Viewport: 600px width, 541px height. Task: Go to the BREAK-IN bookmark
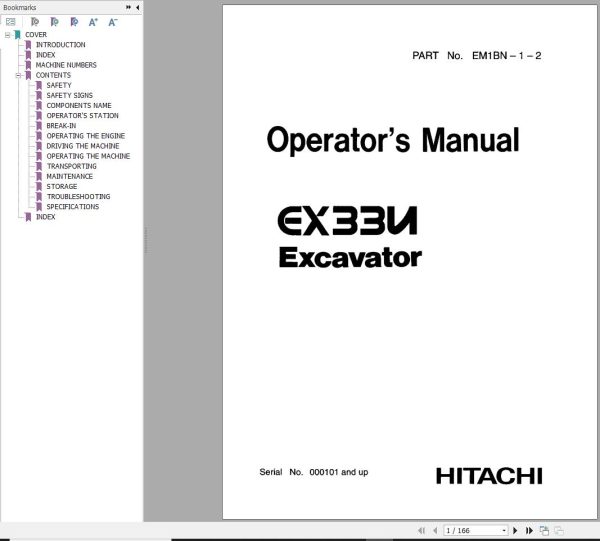pos(61,126)
